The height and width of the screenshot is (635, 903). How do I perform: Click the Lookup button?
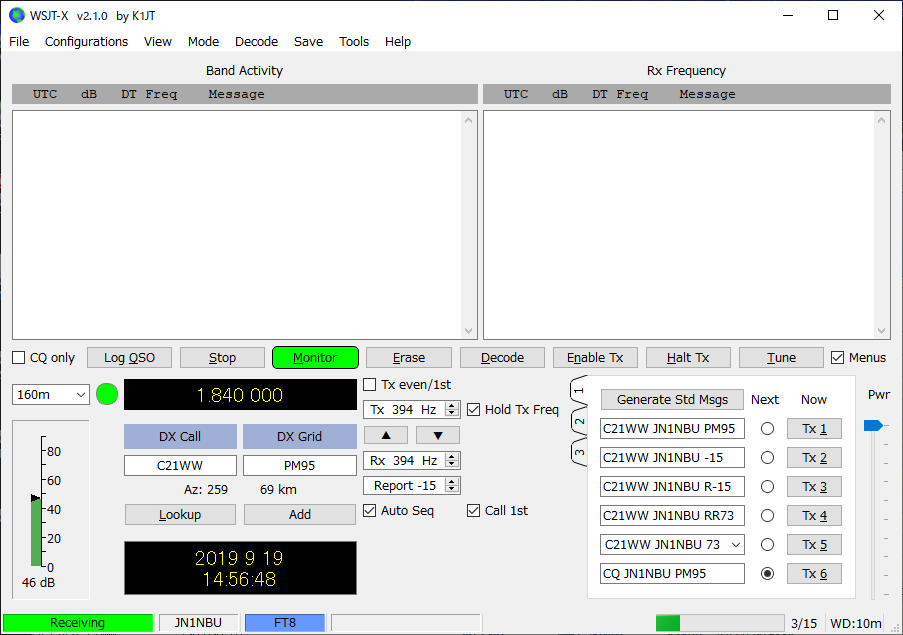click(x=180, y=515)
